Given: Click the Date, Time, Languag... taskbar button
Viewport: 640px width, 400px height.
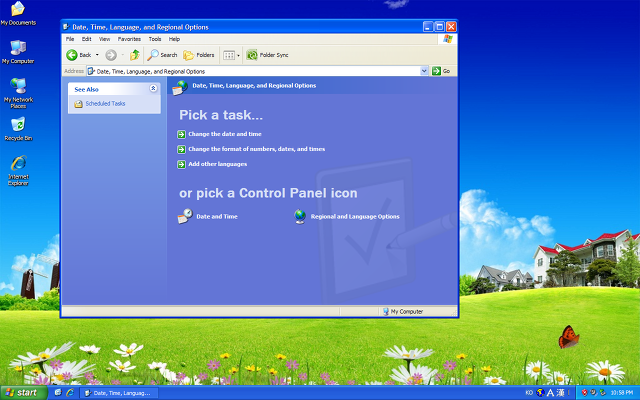Looking at the screenshot, I should pyautogui.click(x=118, y=393).
